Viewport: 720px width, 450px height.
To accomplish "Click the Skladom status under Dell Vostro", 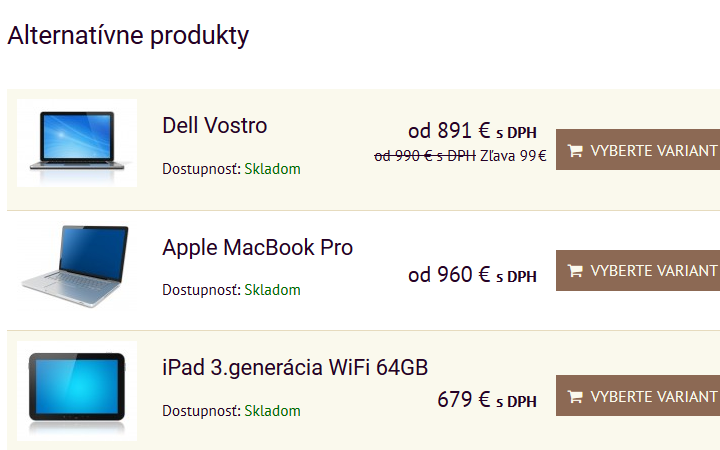I will 272,169.
